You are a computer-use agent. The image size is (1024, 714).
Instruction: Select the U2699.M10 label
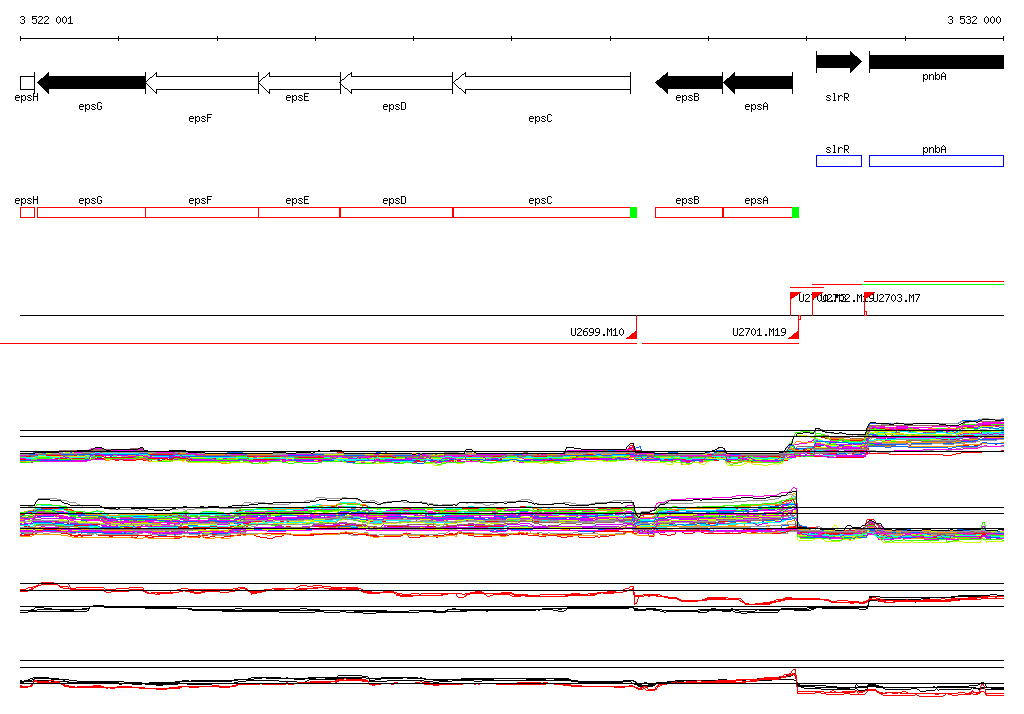coord(597,332)
